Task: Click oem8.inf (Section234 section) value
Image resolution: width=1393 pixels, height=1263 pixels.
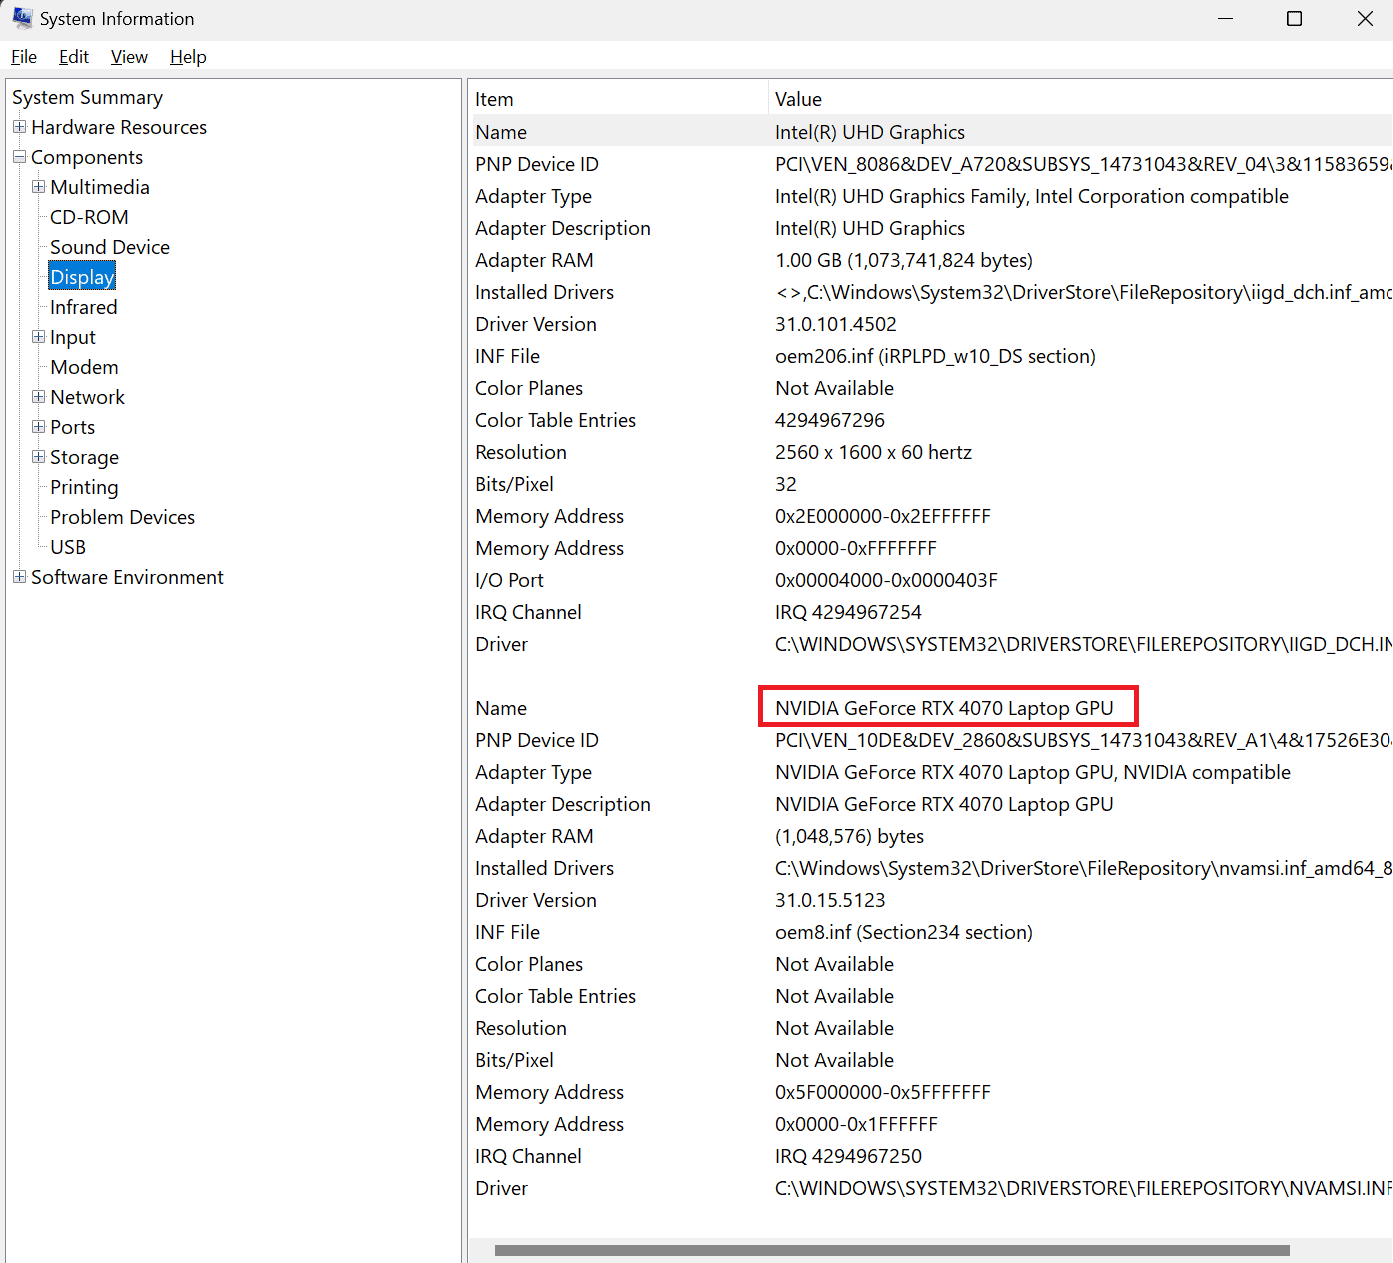Action: pyautogui.click(x=904, y=932)
